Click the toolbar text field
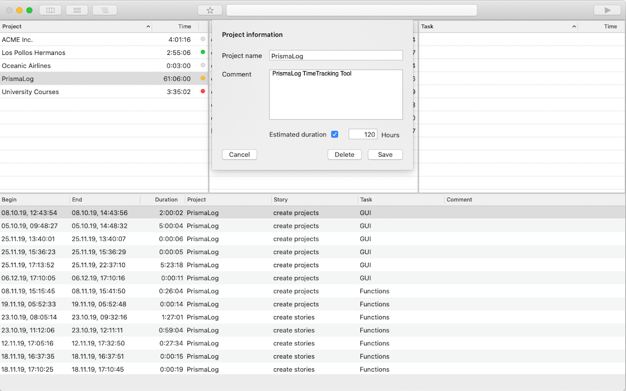626x391 pixels. coord(352,10)
